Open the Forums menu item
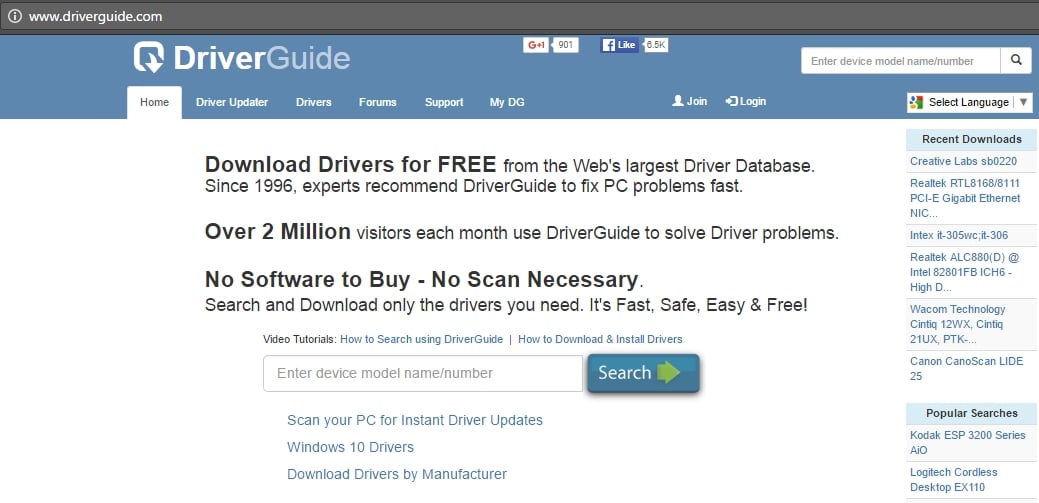1039x503 pixels. (x=378, y=102)
